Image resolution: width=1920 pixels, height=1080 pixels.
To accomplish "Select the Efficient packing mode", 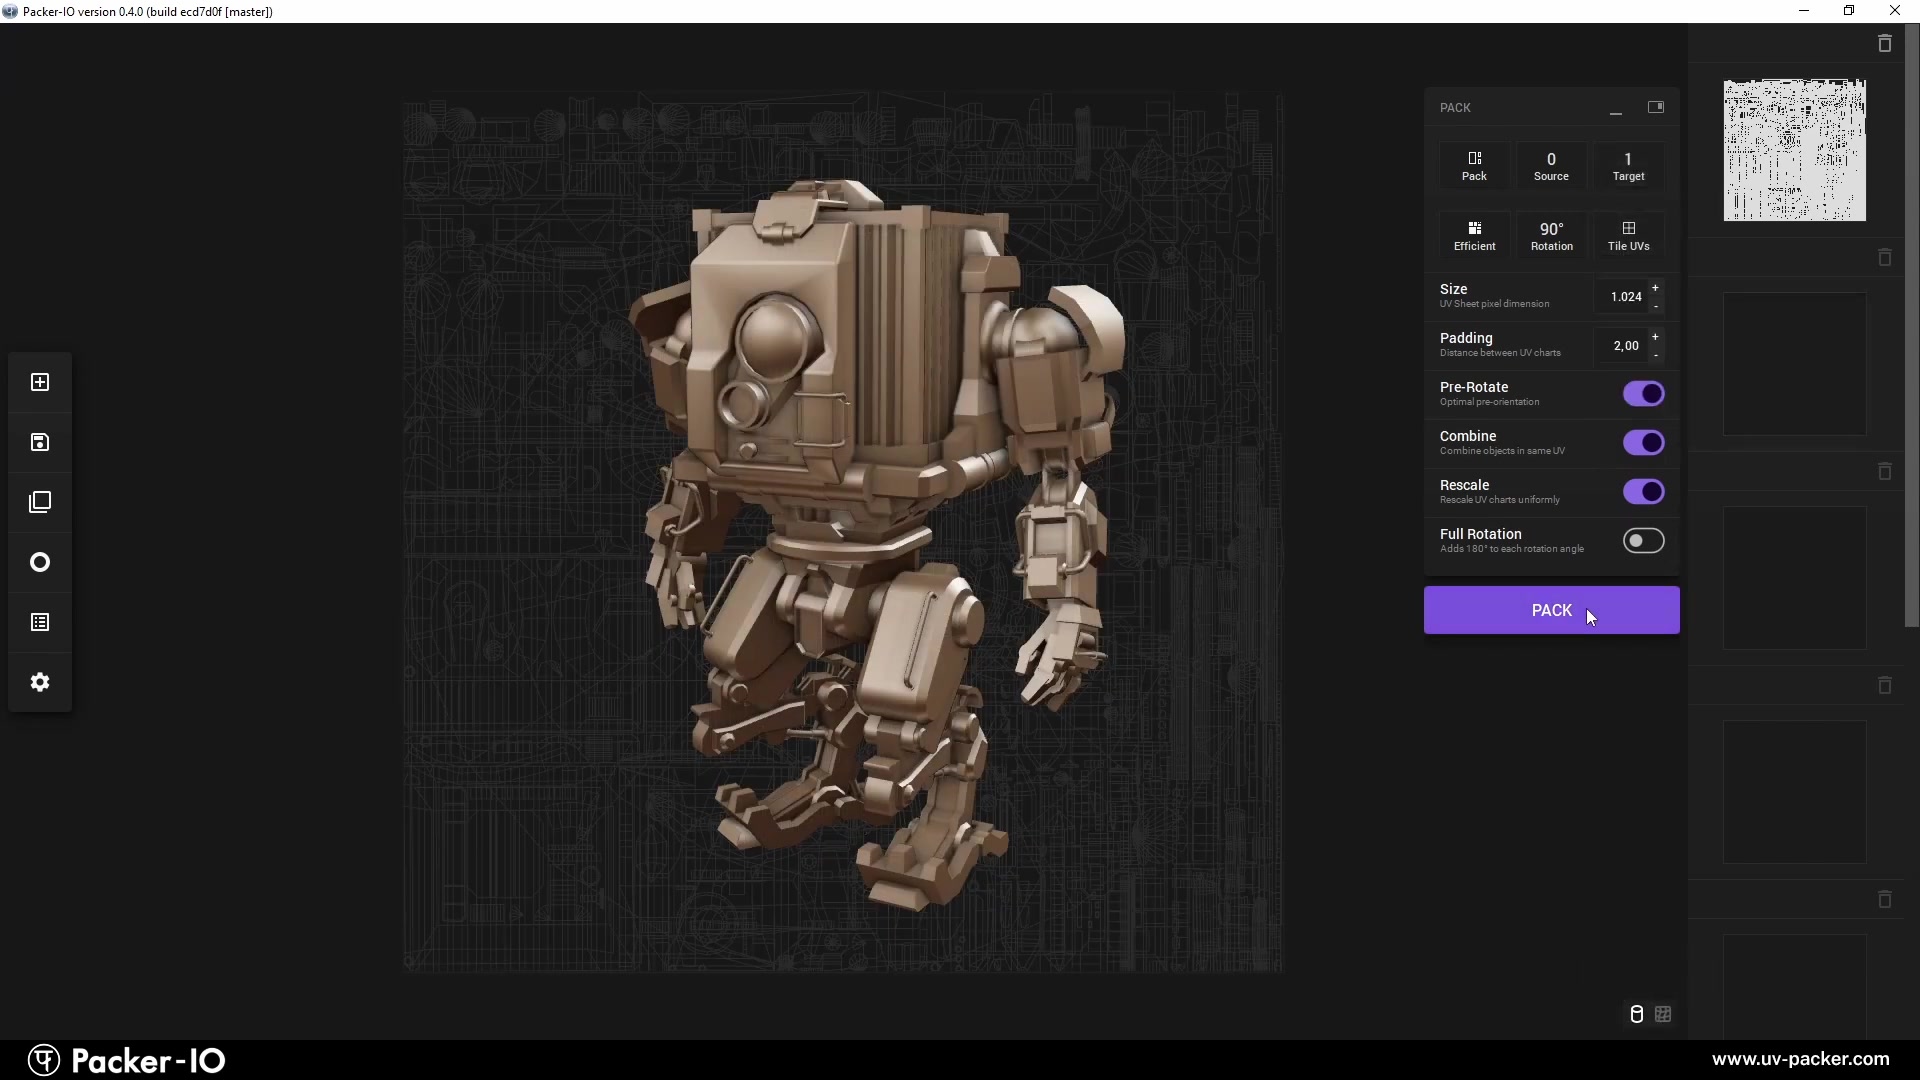I will point(1474,236).
